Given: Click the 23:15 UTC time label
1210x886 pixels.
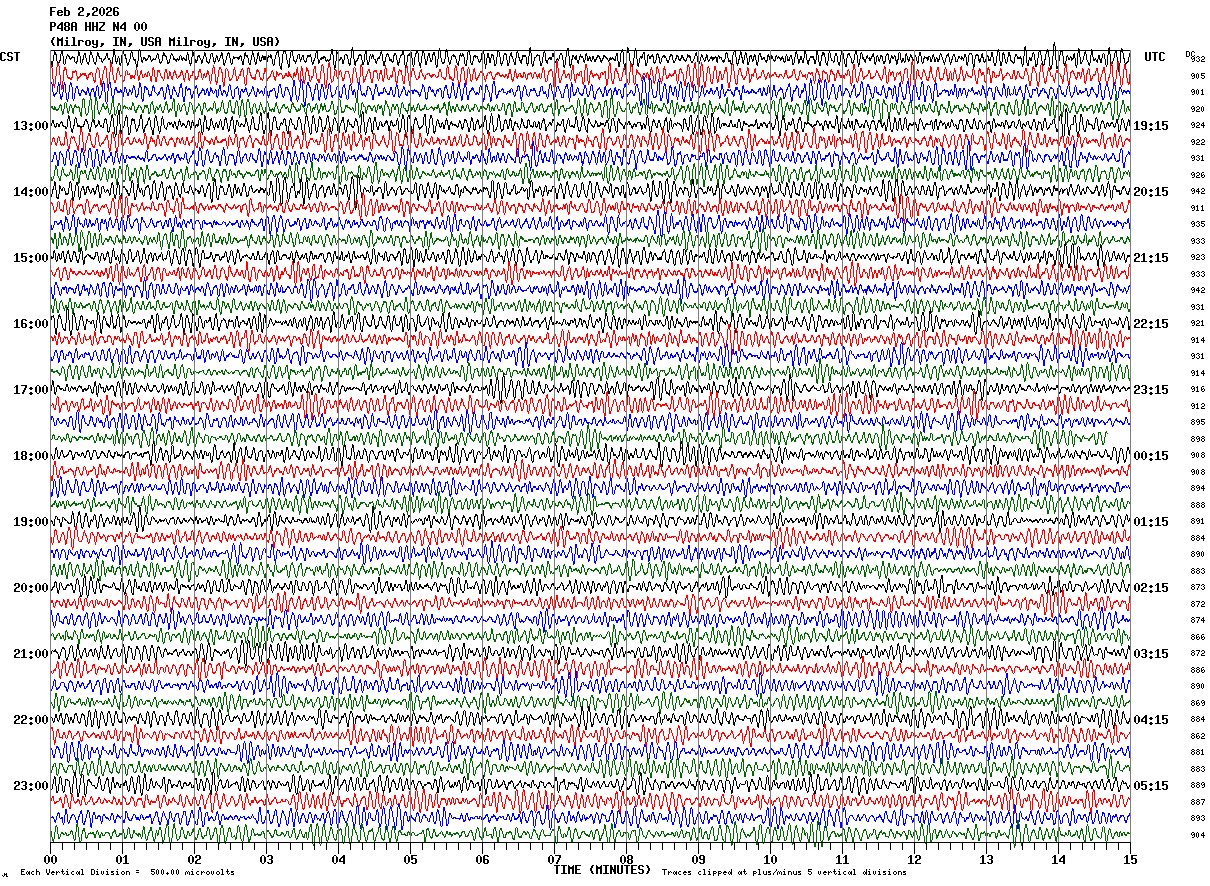Looking at the screenshot, I should [x=1150, y=390].
